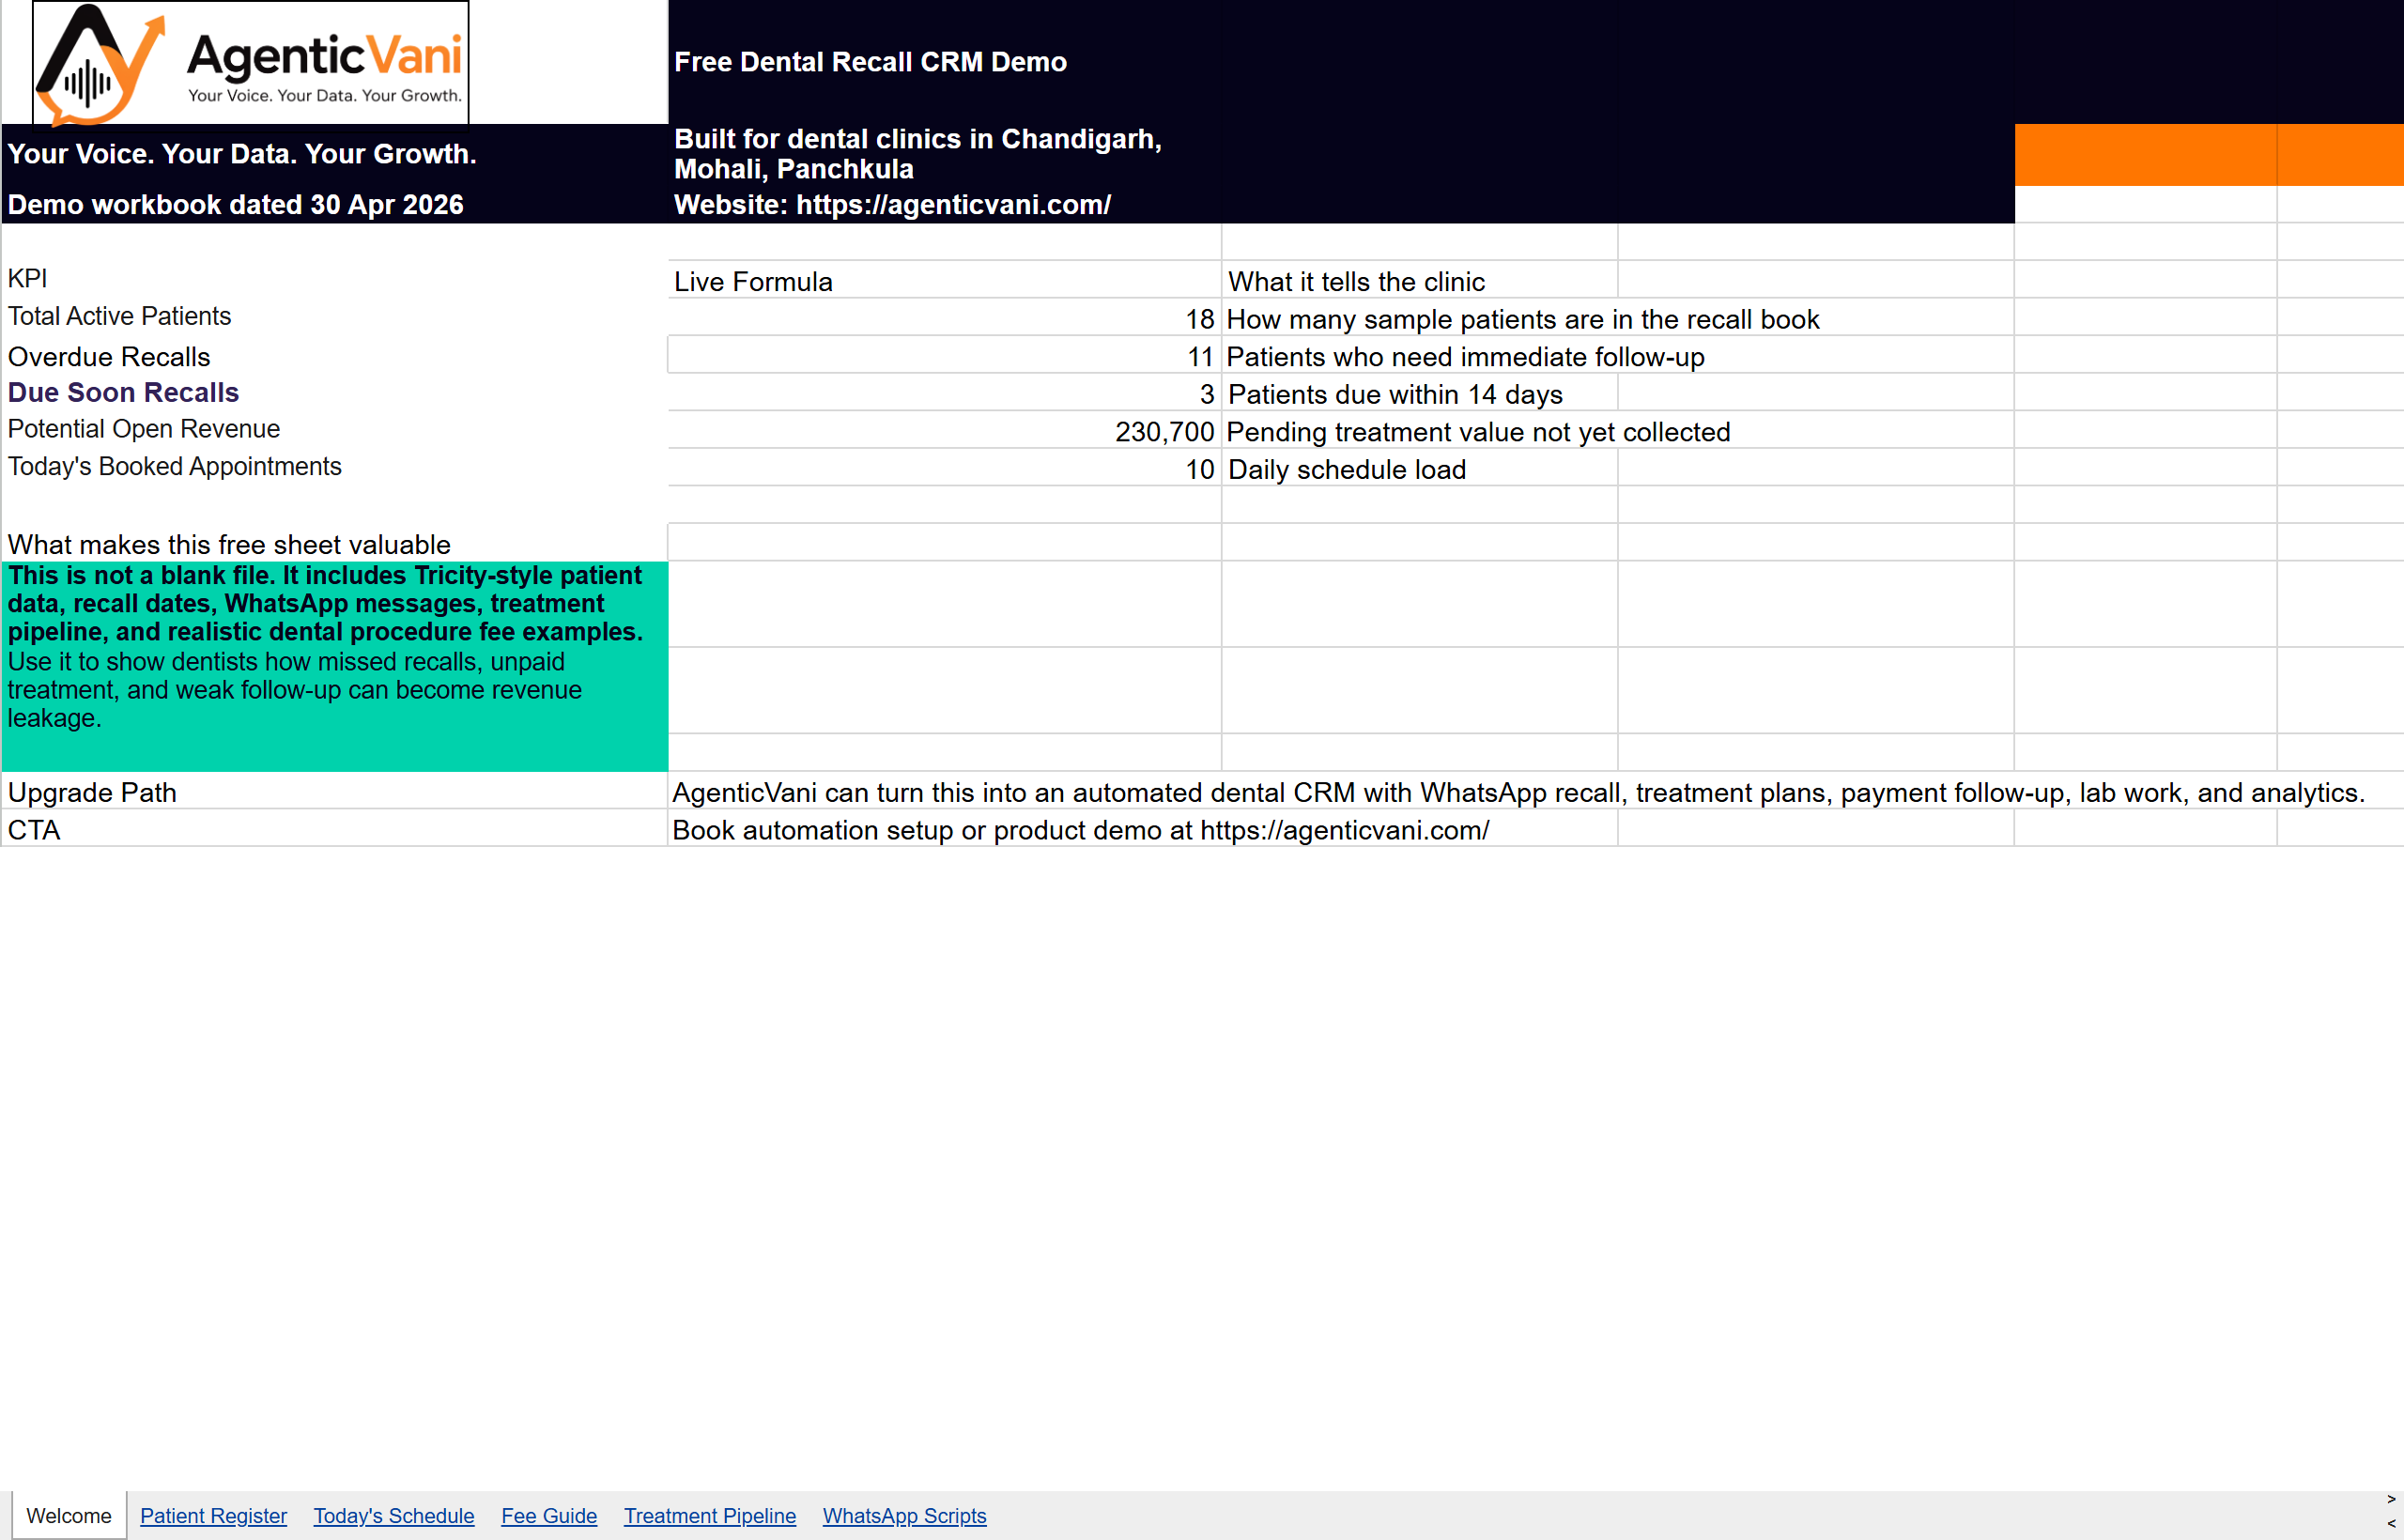The height and width of the screenshot is (1540, 2404).
Task: Click the scroll tabs left arrow
Action: (x=2391, y=1524)
